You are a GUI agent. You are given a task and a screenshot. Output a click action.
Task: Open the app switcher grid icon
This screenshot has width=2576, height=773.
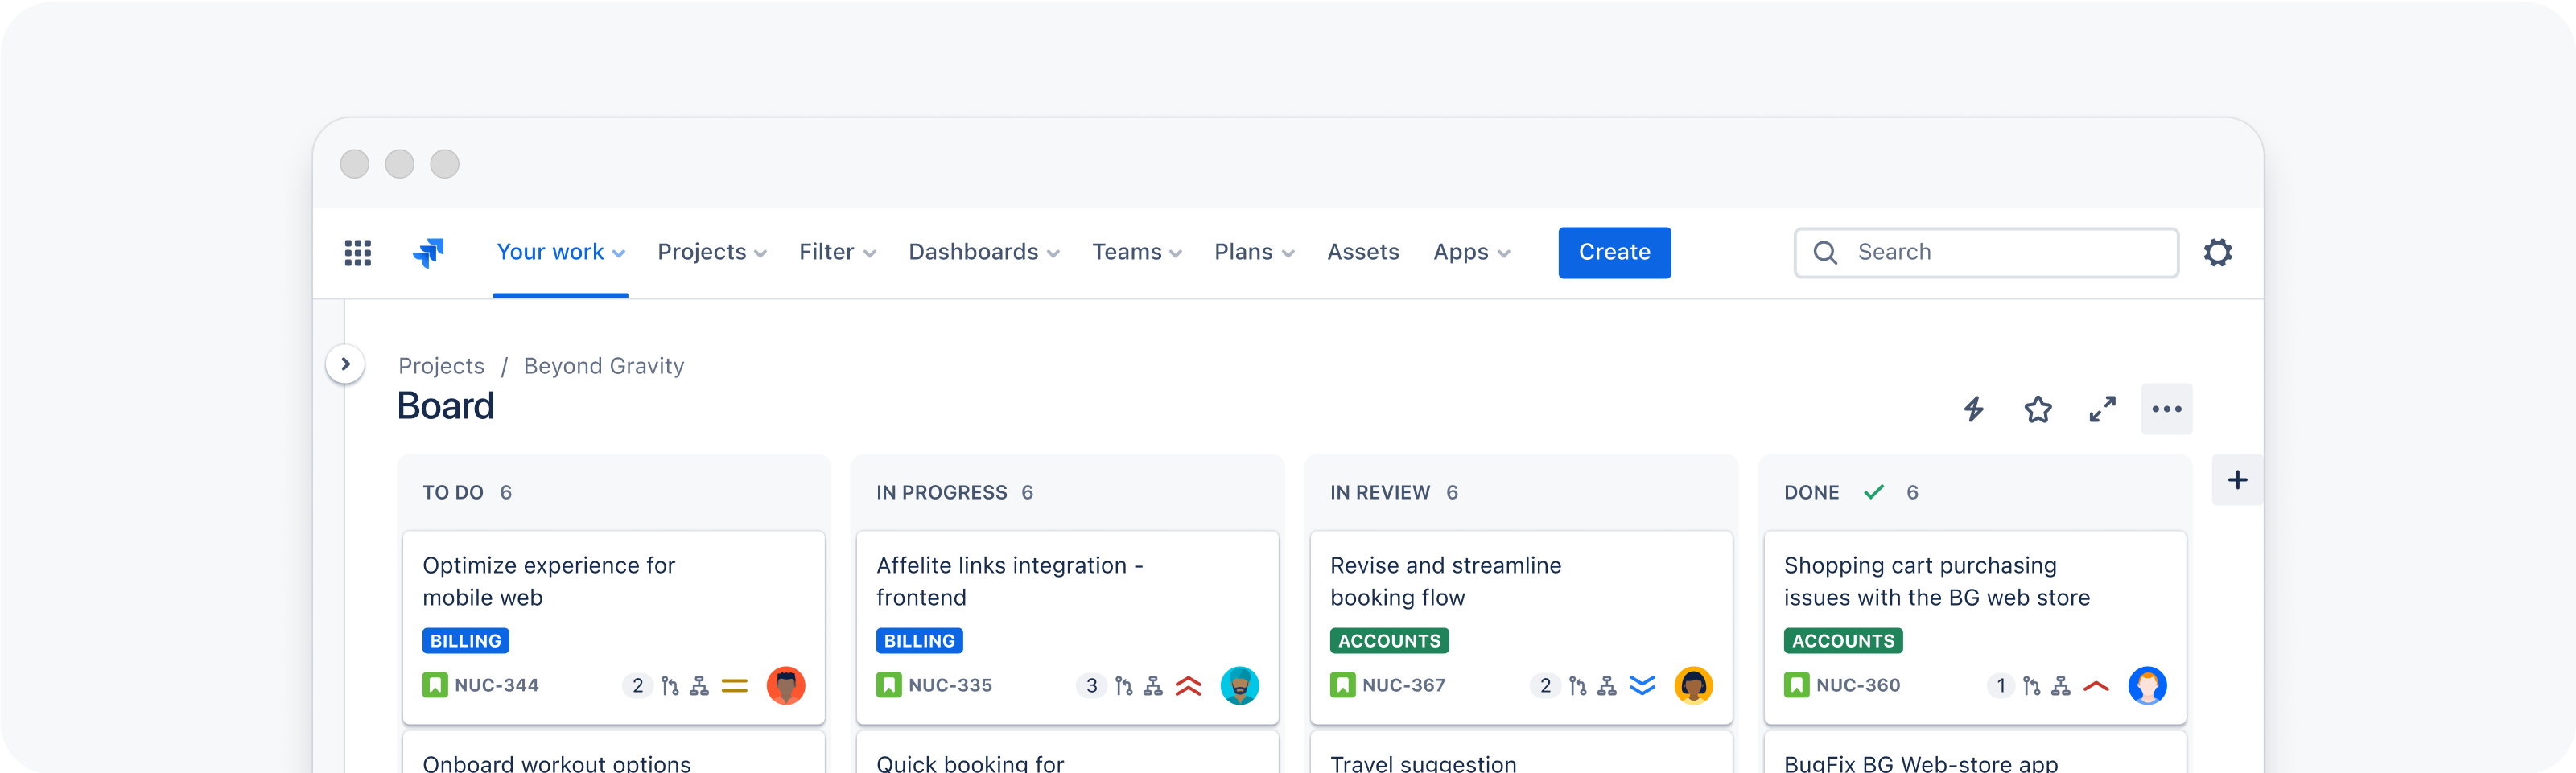[x=358, y=253]
